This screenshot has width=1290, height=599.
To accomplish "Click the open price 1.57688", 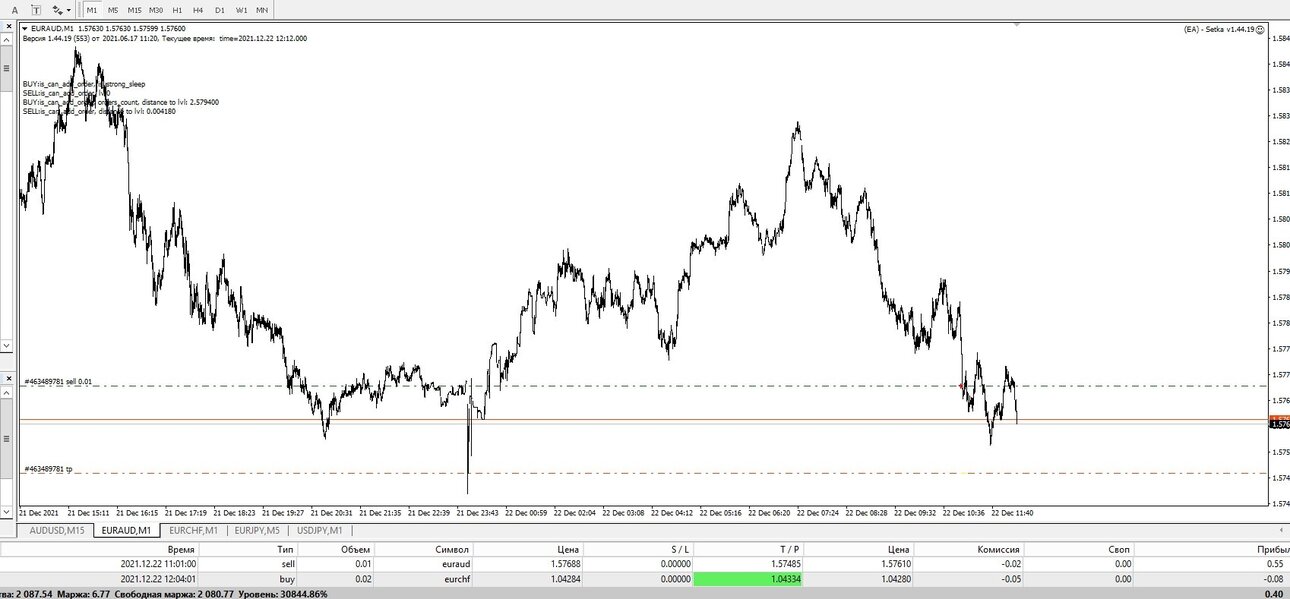I will [x=563, y=564].
